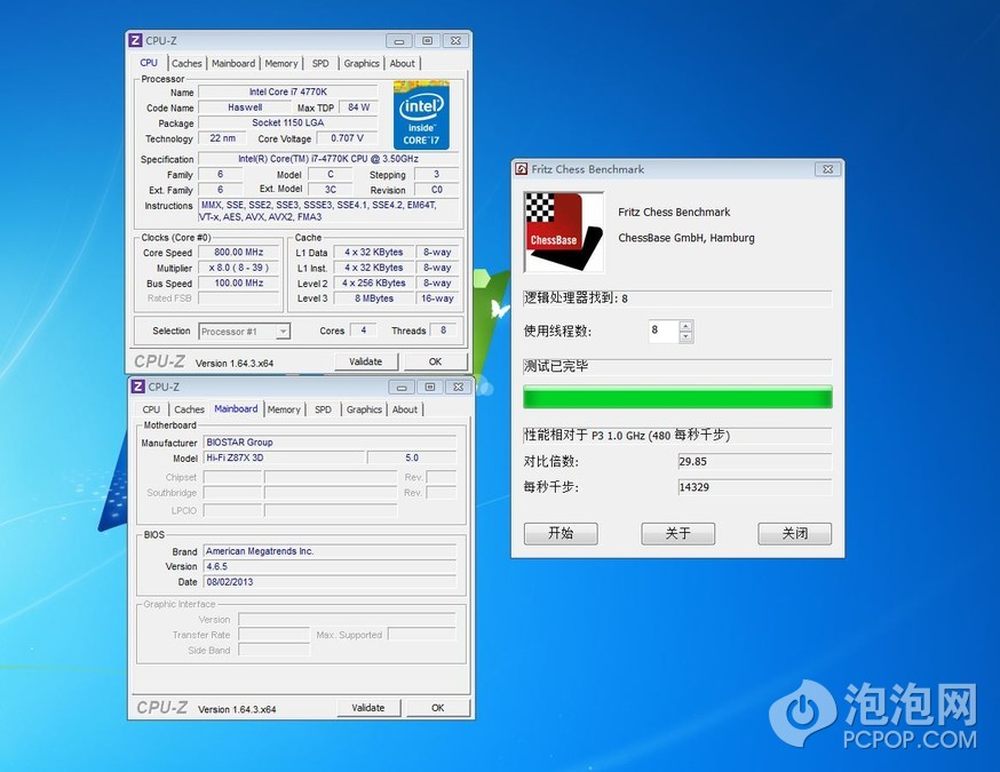Click the Manufacturer value BIOSTAR Group
Screen dimensions: 1000x772
coord(330,442)
